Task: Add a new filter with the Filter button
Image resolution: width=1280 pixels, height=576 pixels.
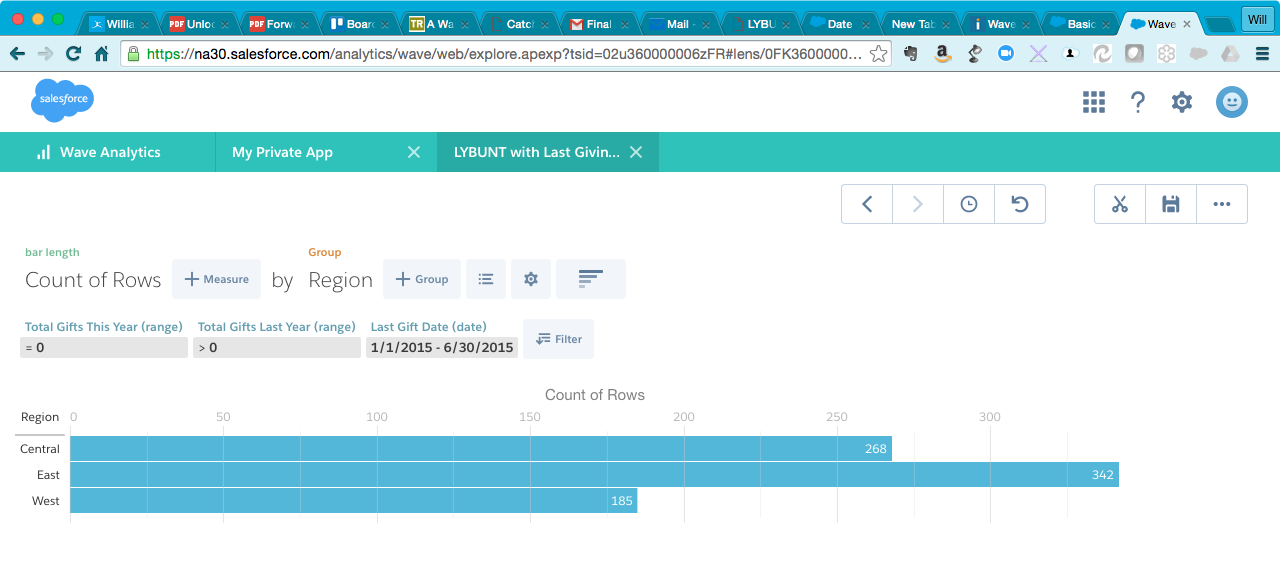Action: click(558, 338)
